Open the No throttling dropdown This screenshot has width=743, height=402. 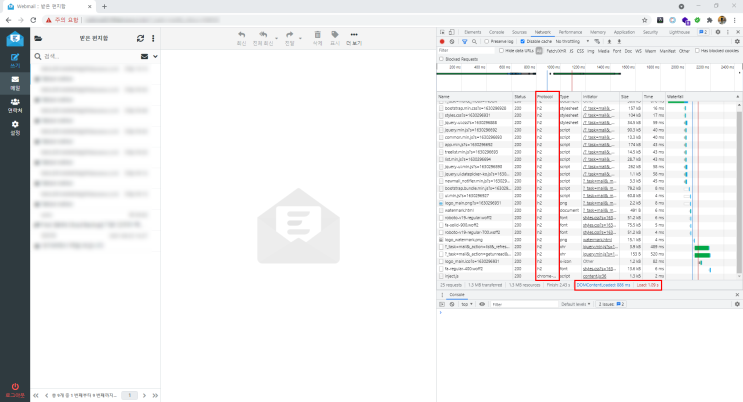point(572,42)
